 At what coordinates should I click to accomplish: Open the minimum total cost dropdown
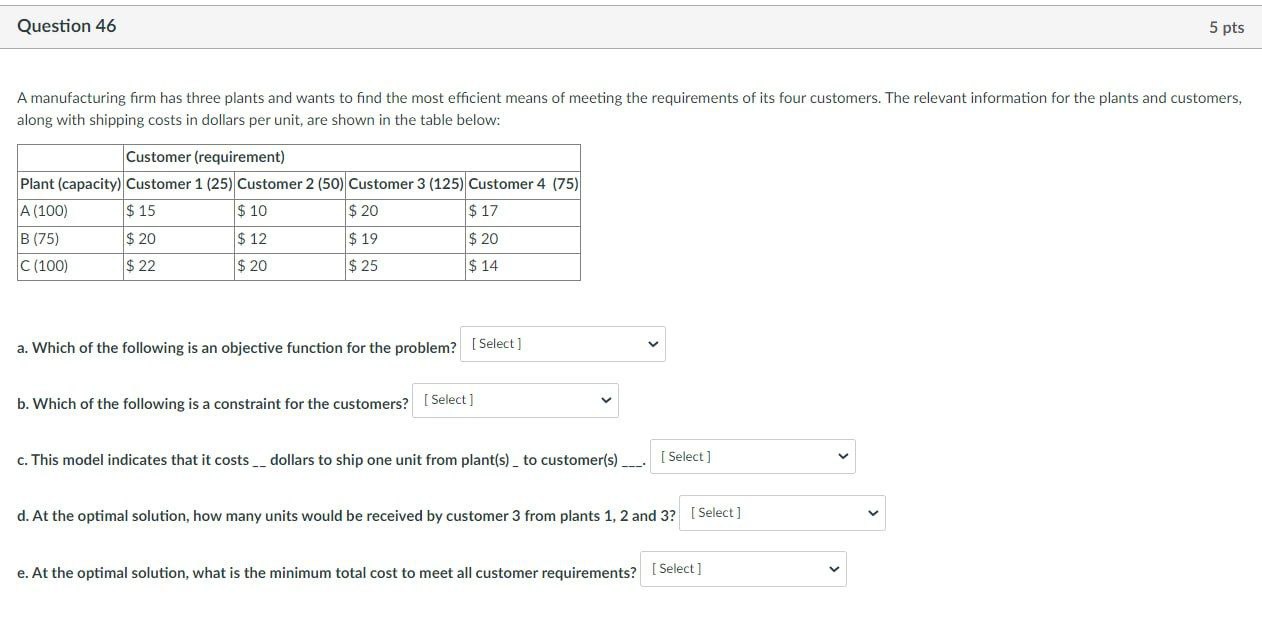(743, 569)
